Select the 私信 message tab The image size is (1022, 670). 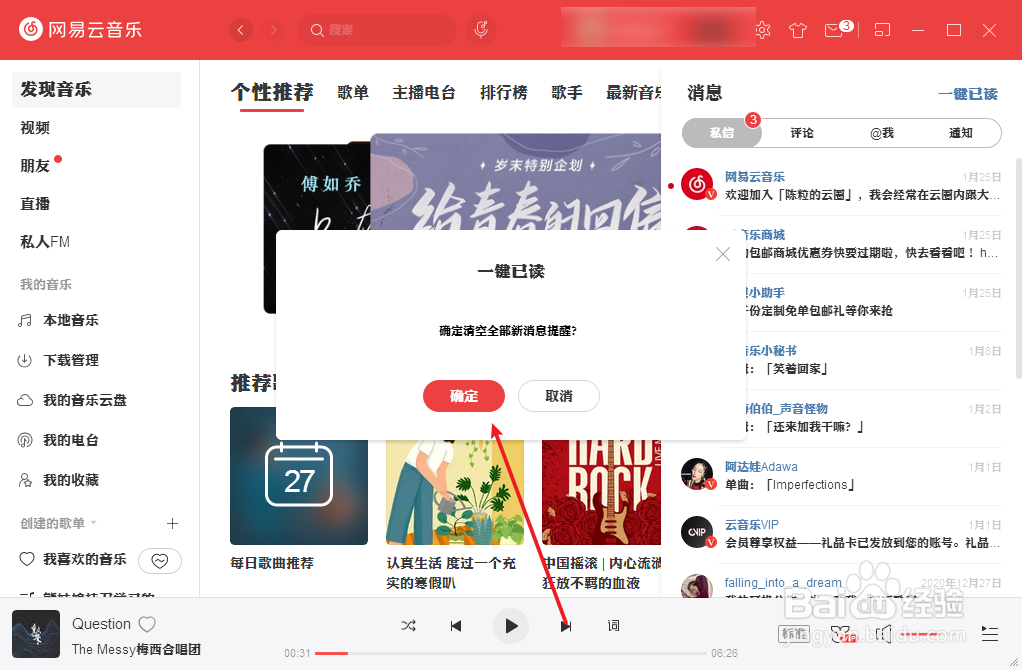click(722, 133)
